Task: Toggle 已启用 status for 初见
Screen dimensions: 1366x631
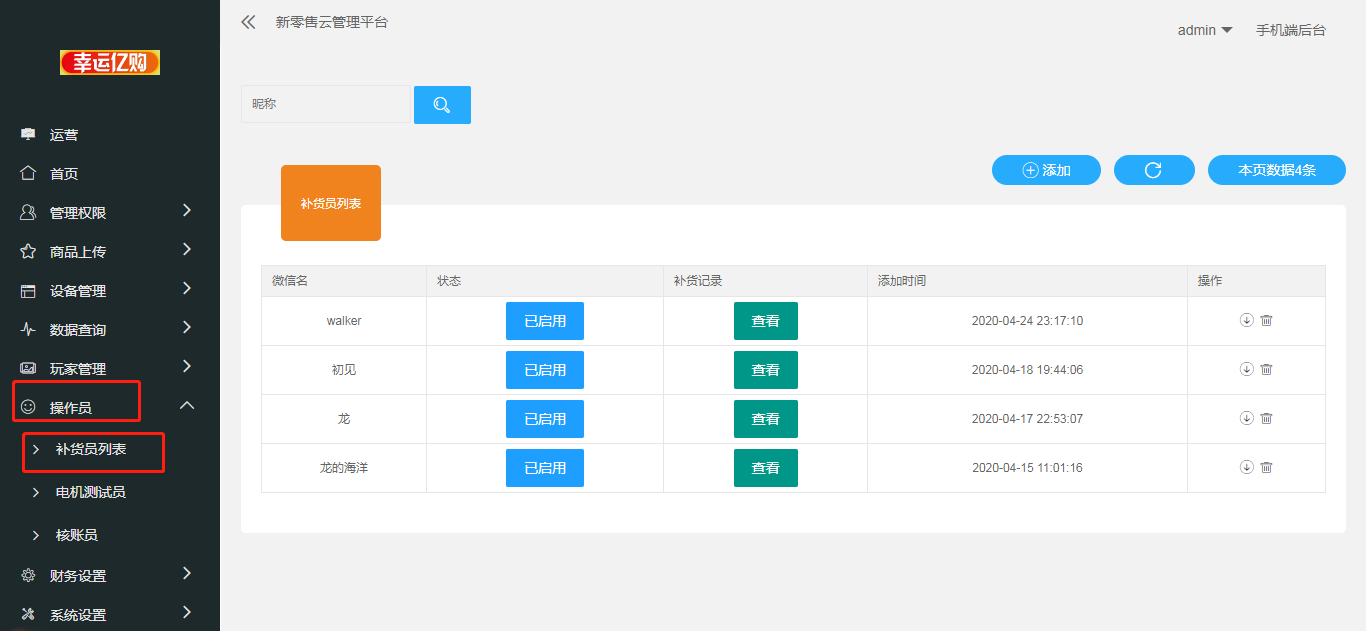Action: coord(545,370)
